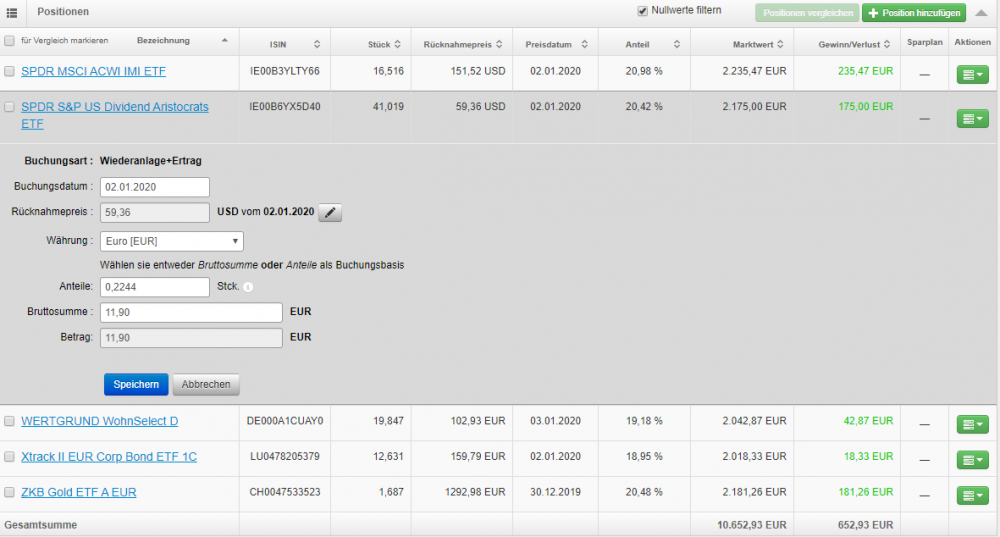Toggle the für Vergleich markieren header checkbox
The image size is (1000, 537).
click(x=9, y=41)
